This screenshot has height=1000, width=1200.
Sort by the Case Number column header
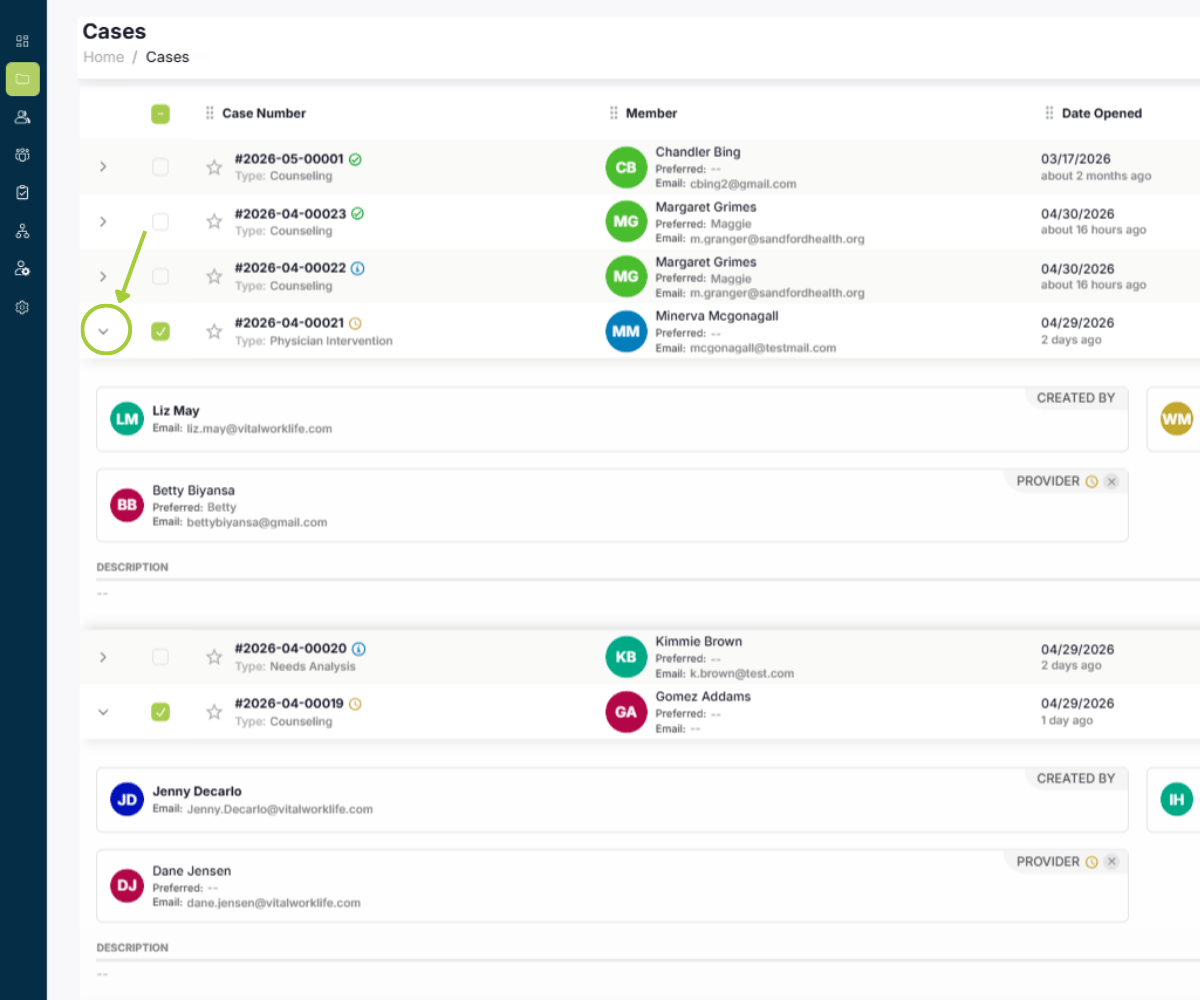click(x=264, y=114)
